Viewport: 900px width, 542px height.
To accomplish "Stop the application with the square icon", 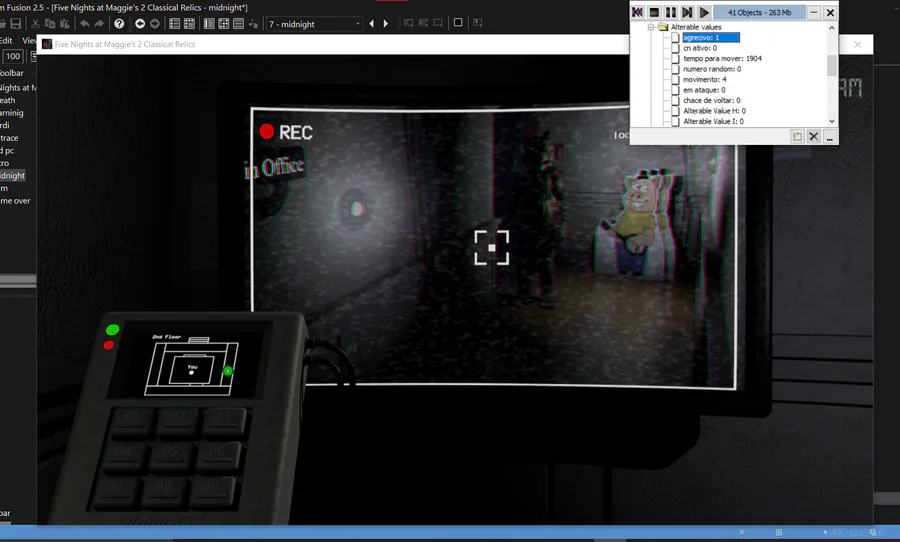I will tap(457, 22).
